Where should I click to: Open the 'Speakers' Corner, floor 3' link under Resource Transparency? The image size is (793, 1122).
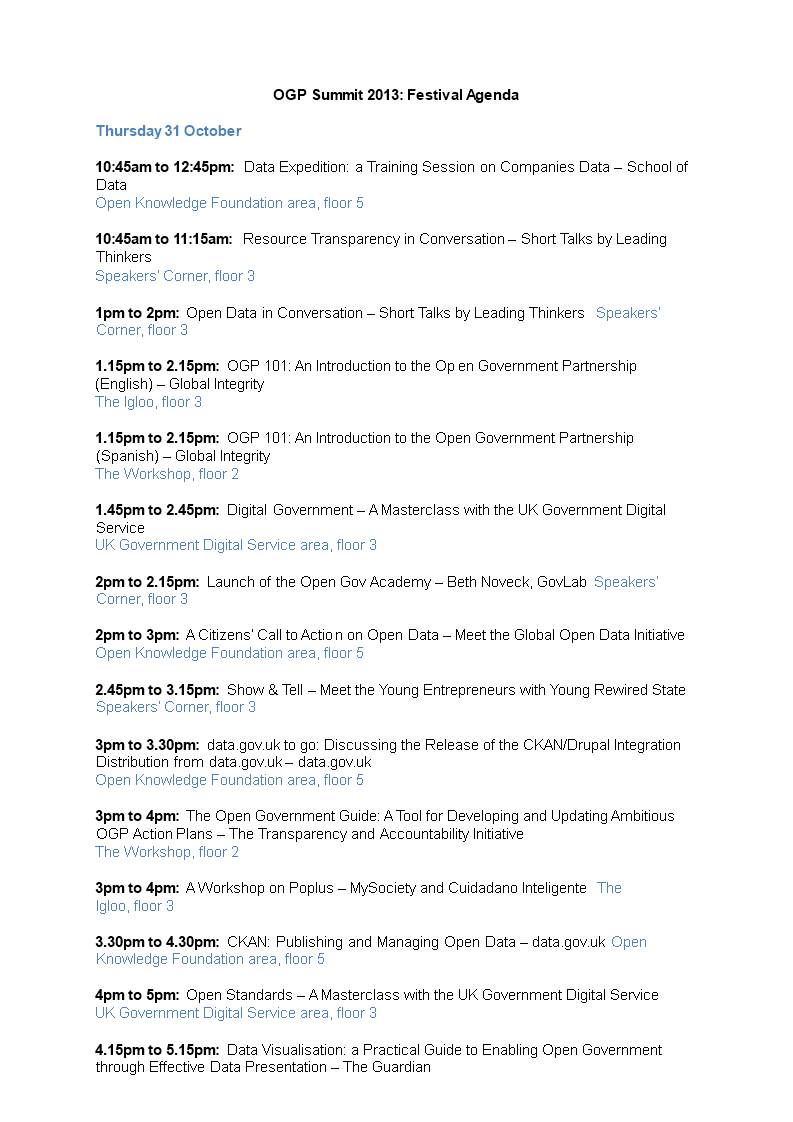coord(175,276)
